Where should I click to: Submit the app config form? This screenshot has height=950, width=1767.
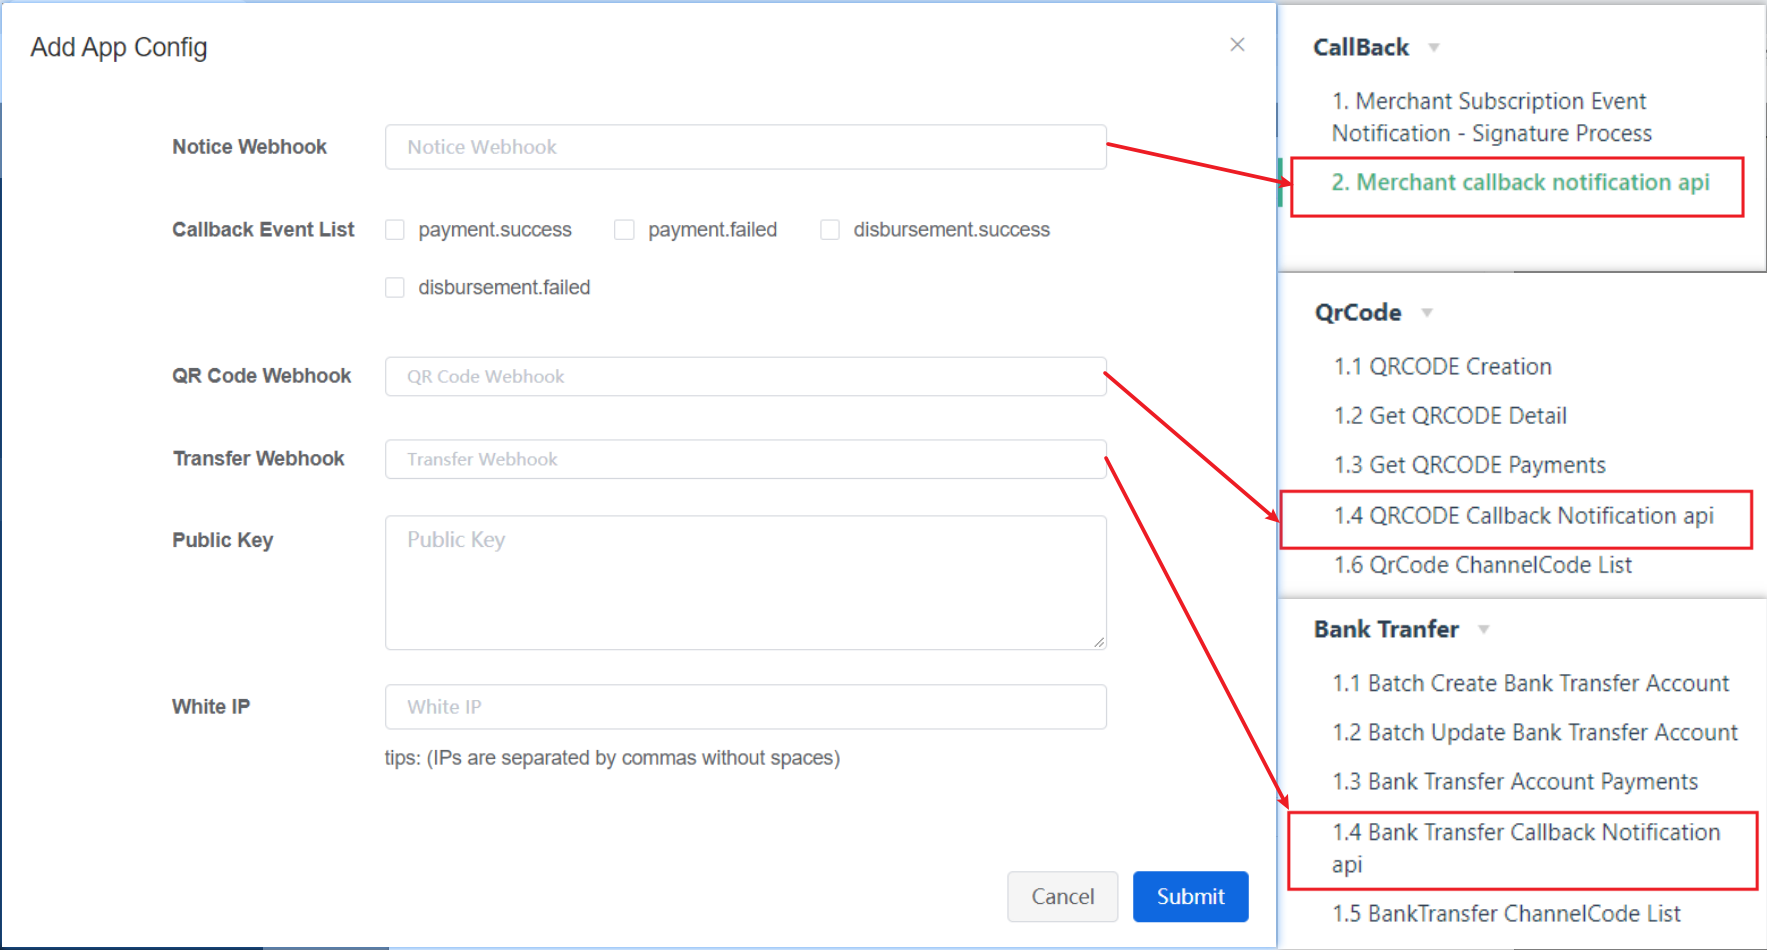click(x=1190, y=896)
